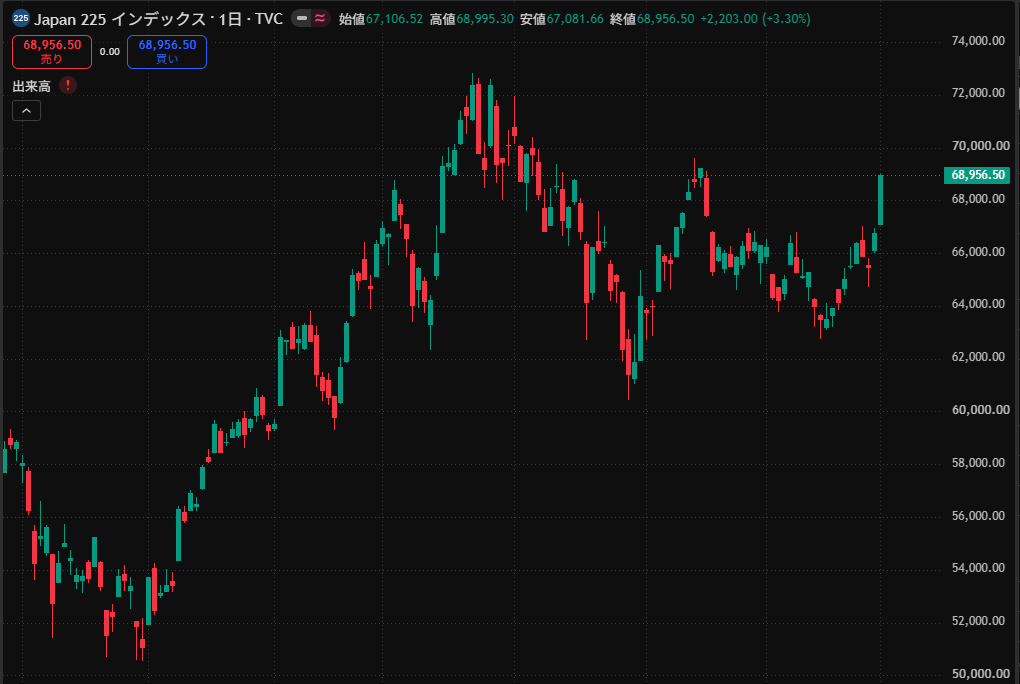The height and width of the screenshot is (684, 1020).
Task: Click the 0.00 spread value between sell and buy
Action: 109,52
